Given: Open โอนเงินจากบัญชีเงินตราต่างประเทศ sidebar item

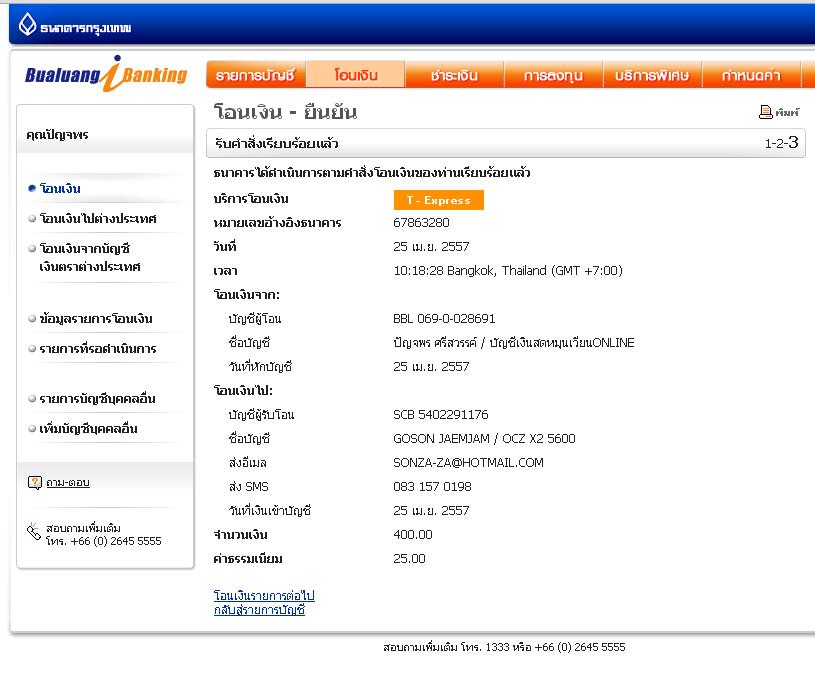Looking at the screenshot, I should [x=90, y=258].
